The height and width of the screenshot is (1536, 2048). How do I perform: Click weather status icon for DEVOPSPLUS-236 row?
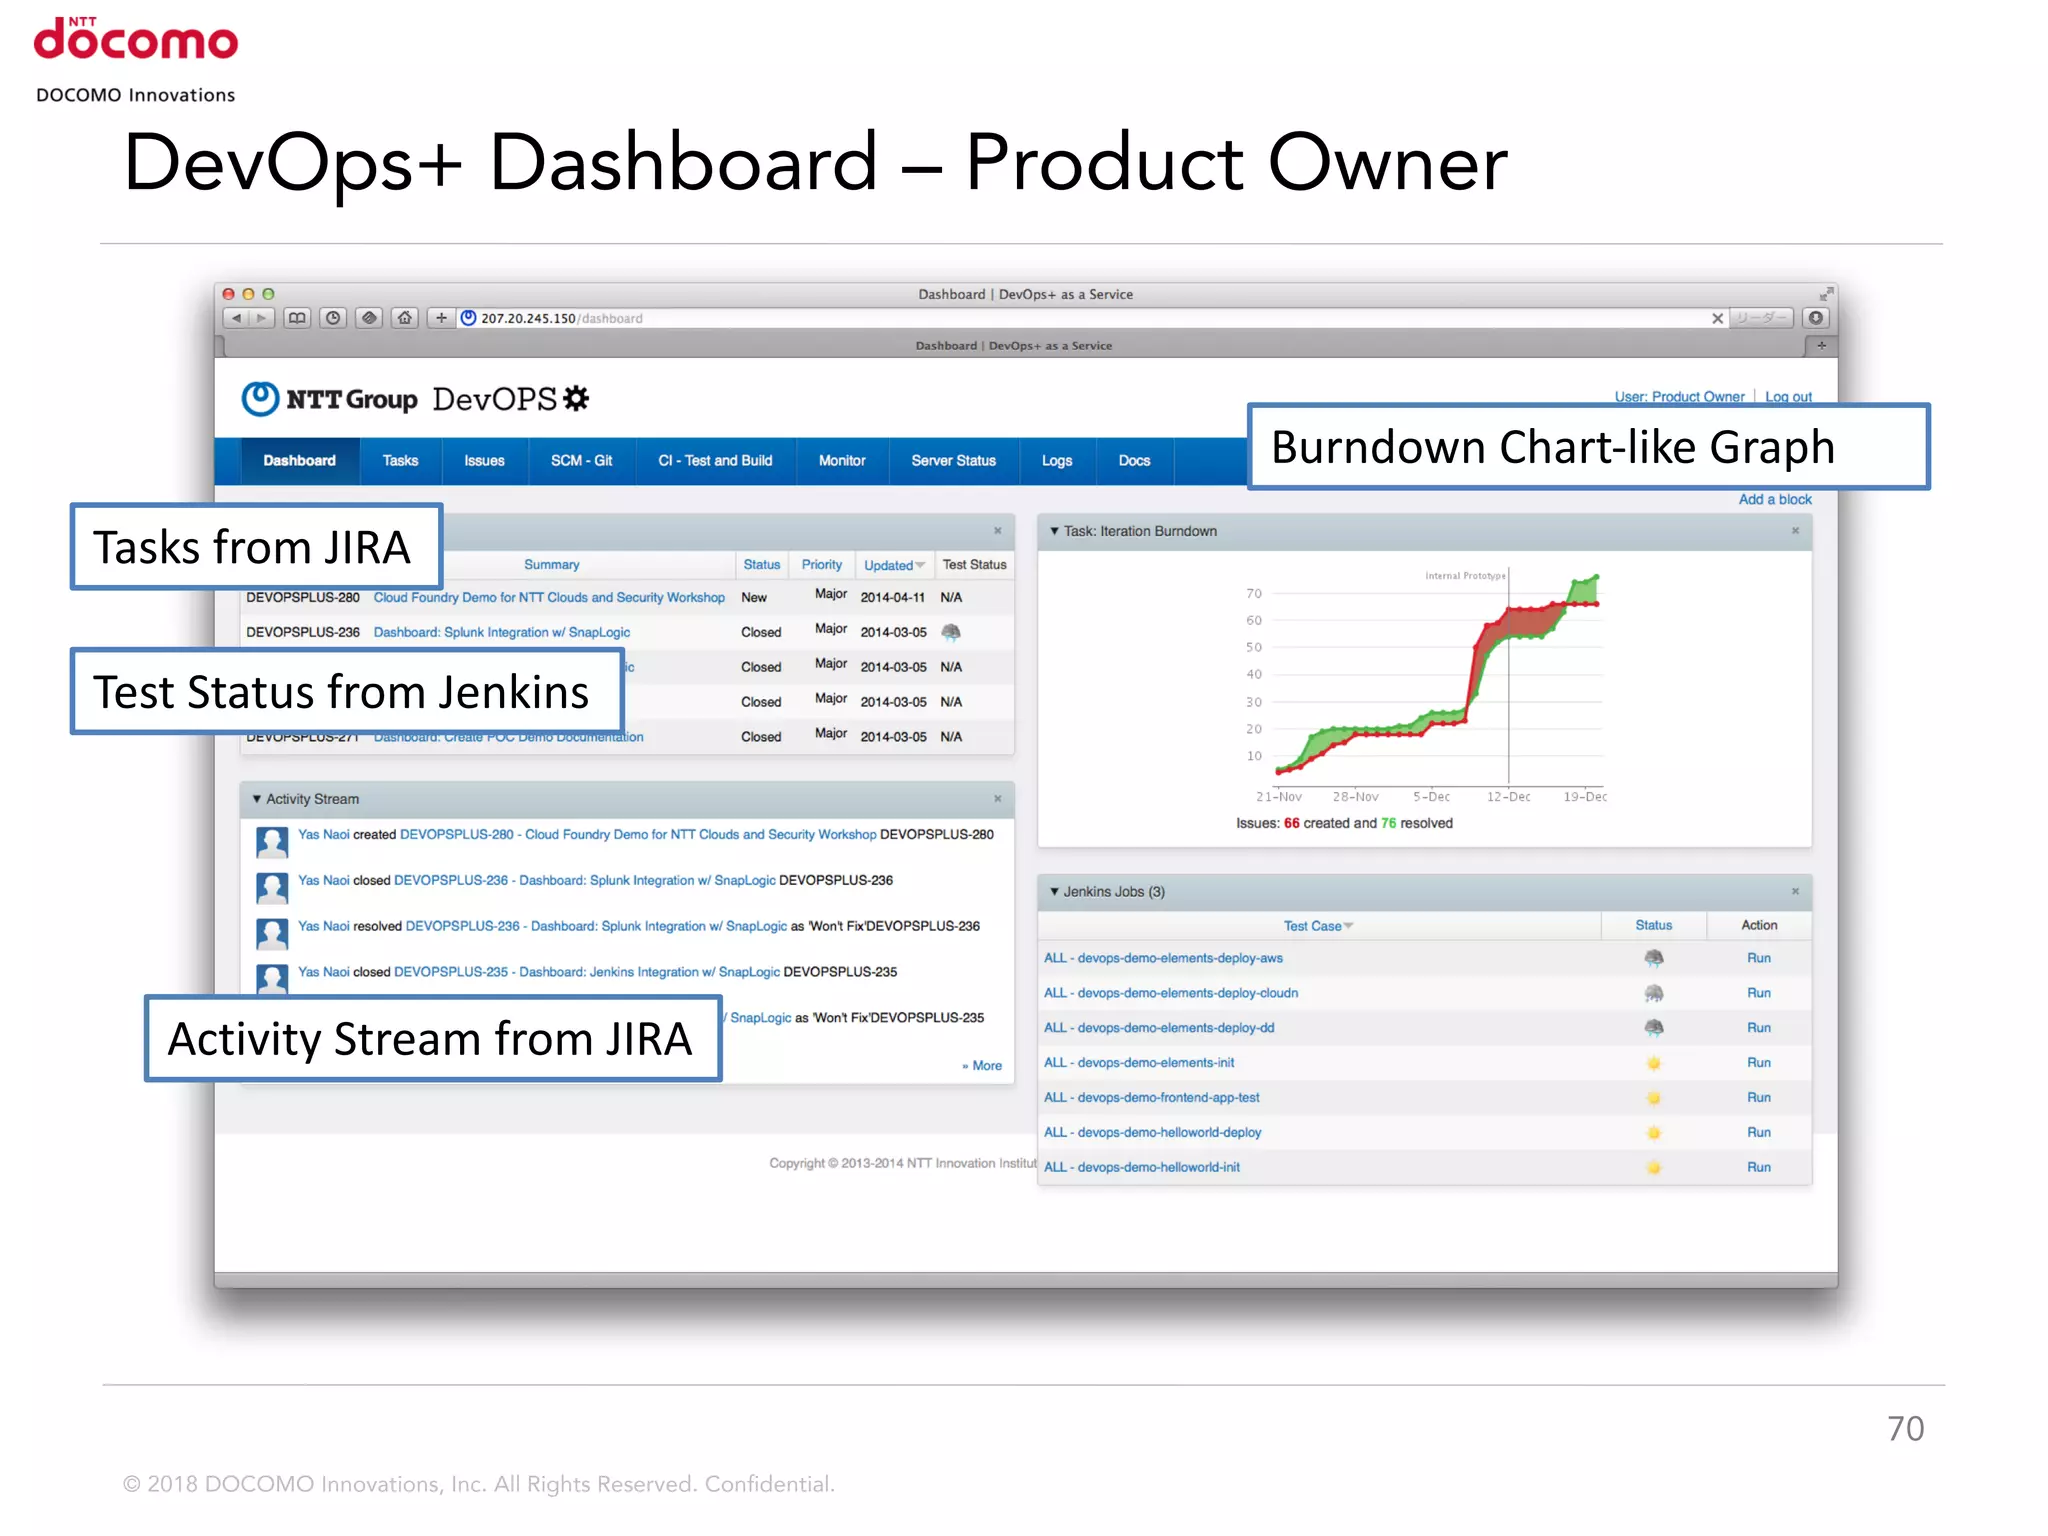[951, 632]
